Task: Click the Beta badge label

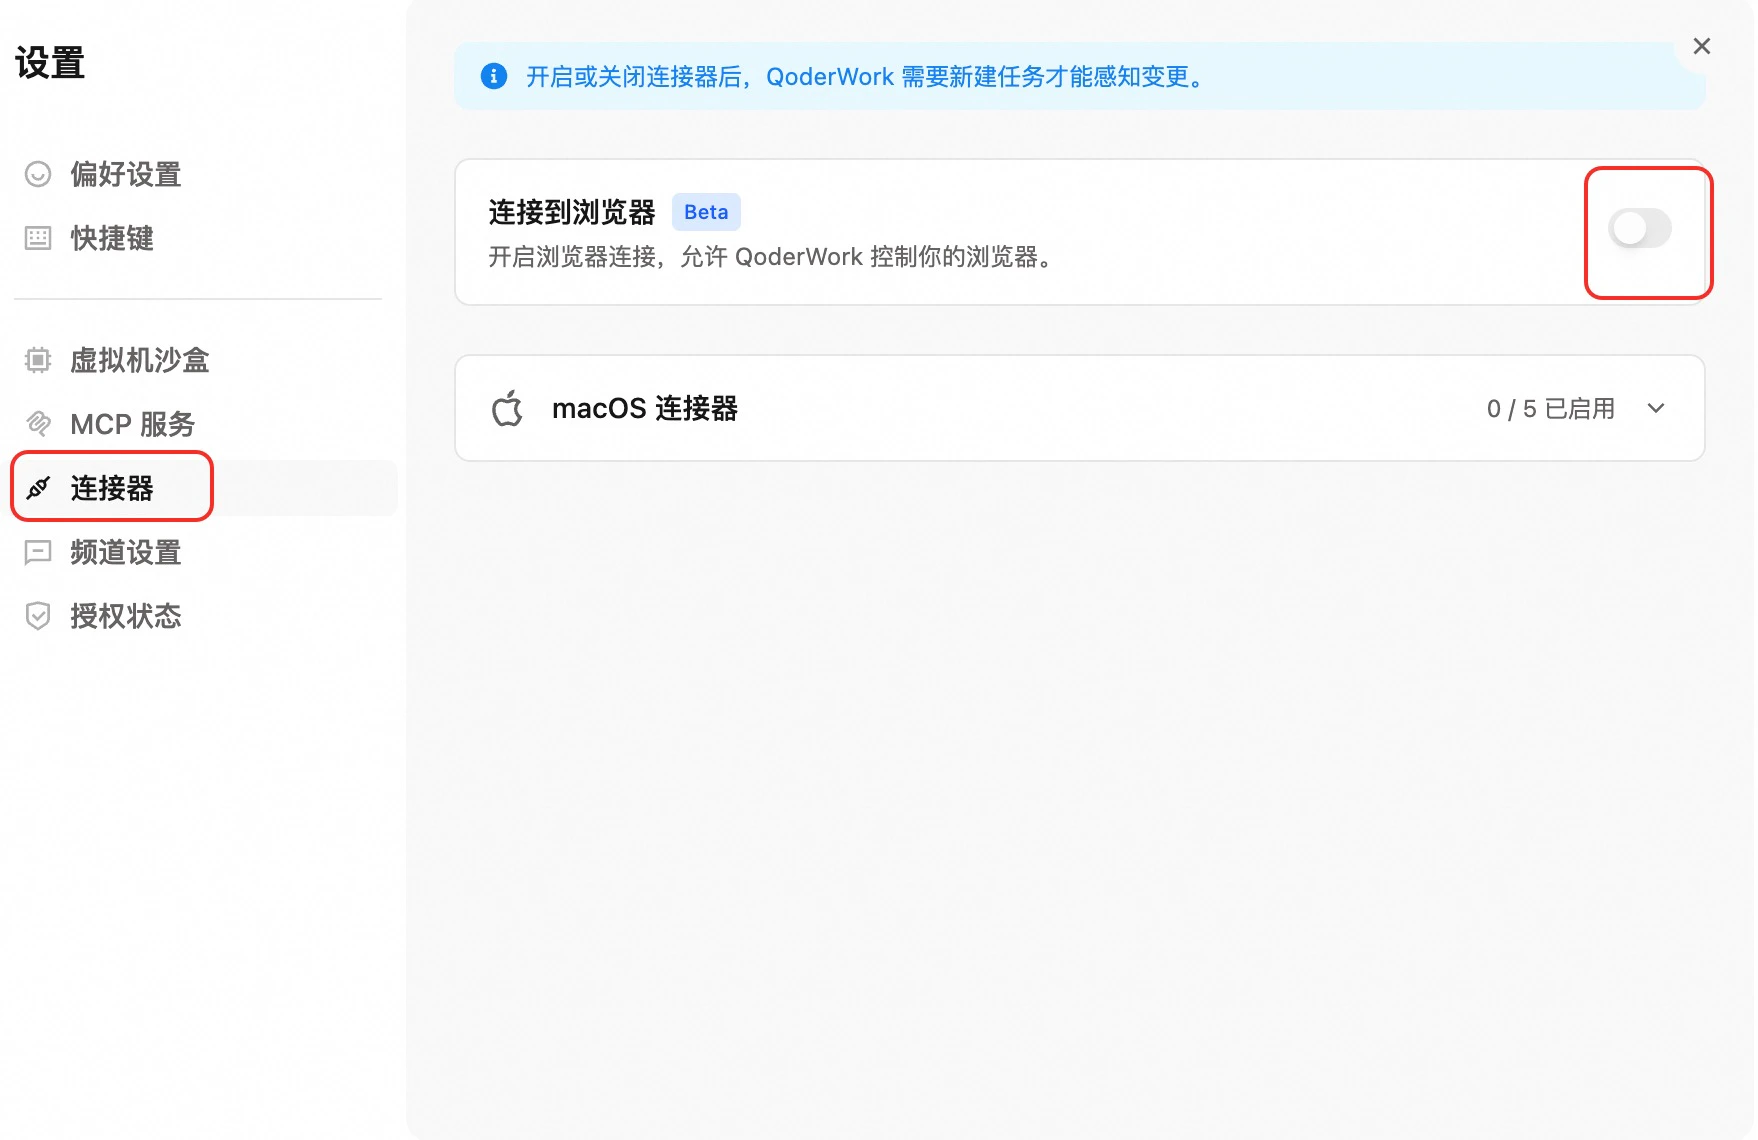Action: (x=706, y=211)
